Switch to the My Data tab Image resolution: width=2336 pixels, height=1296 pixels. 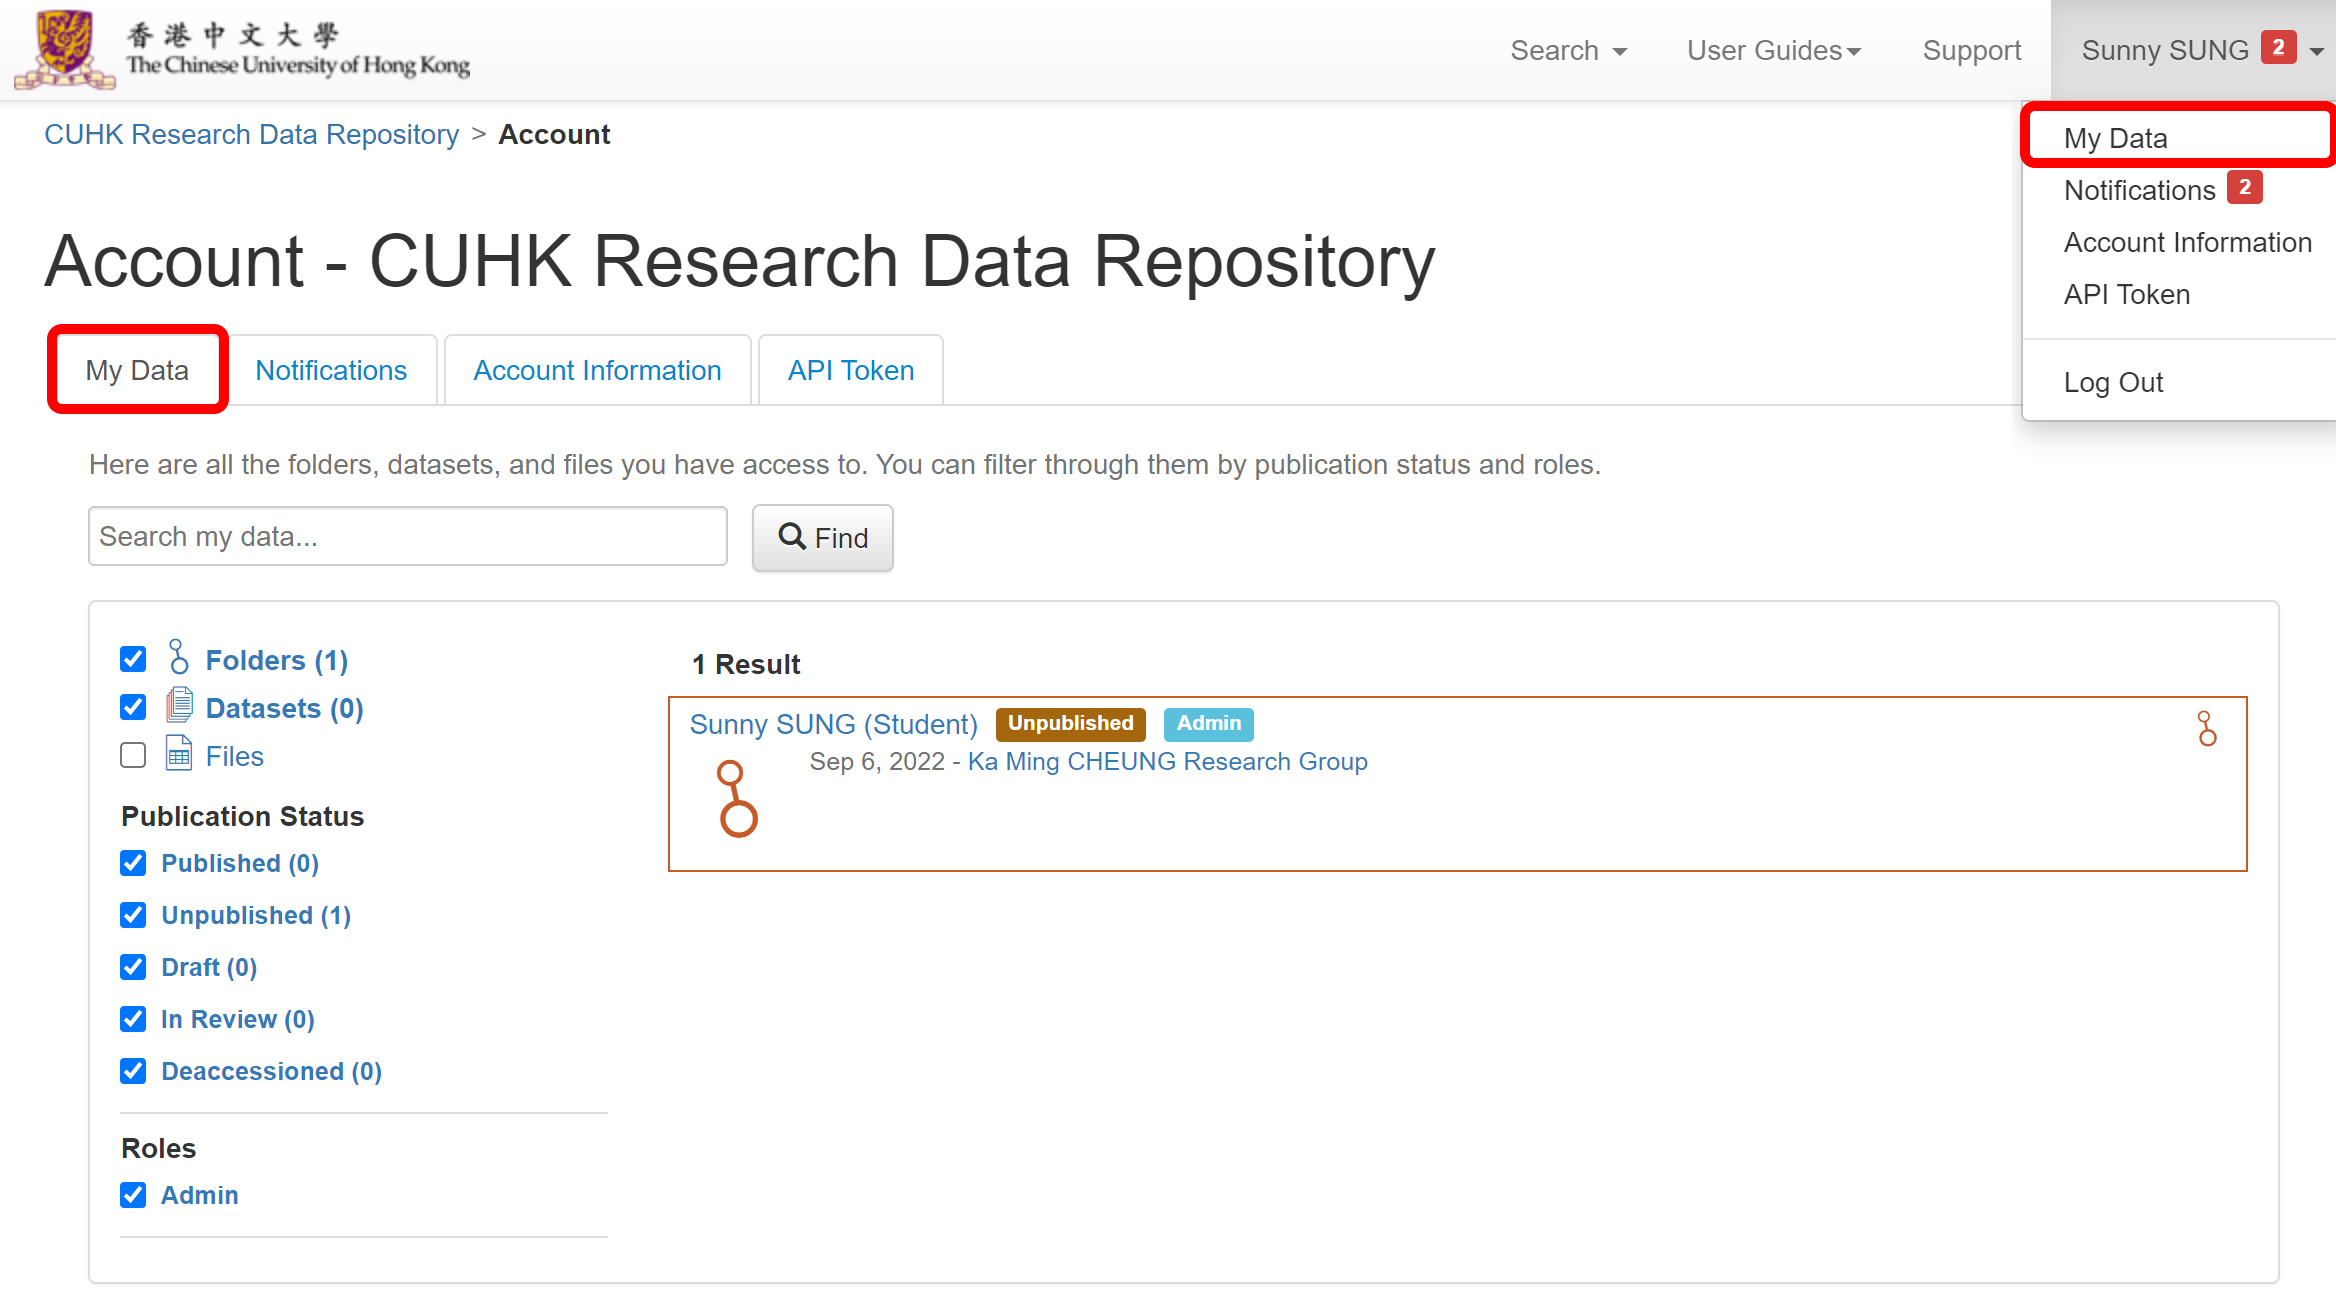coord(137,370)
